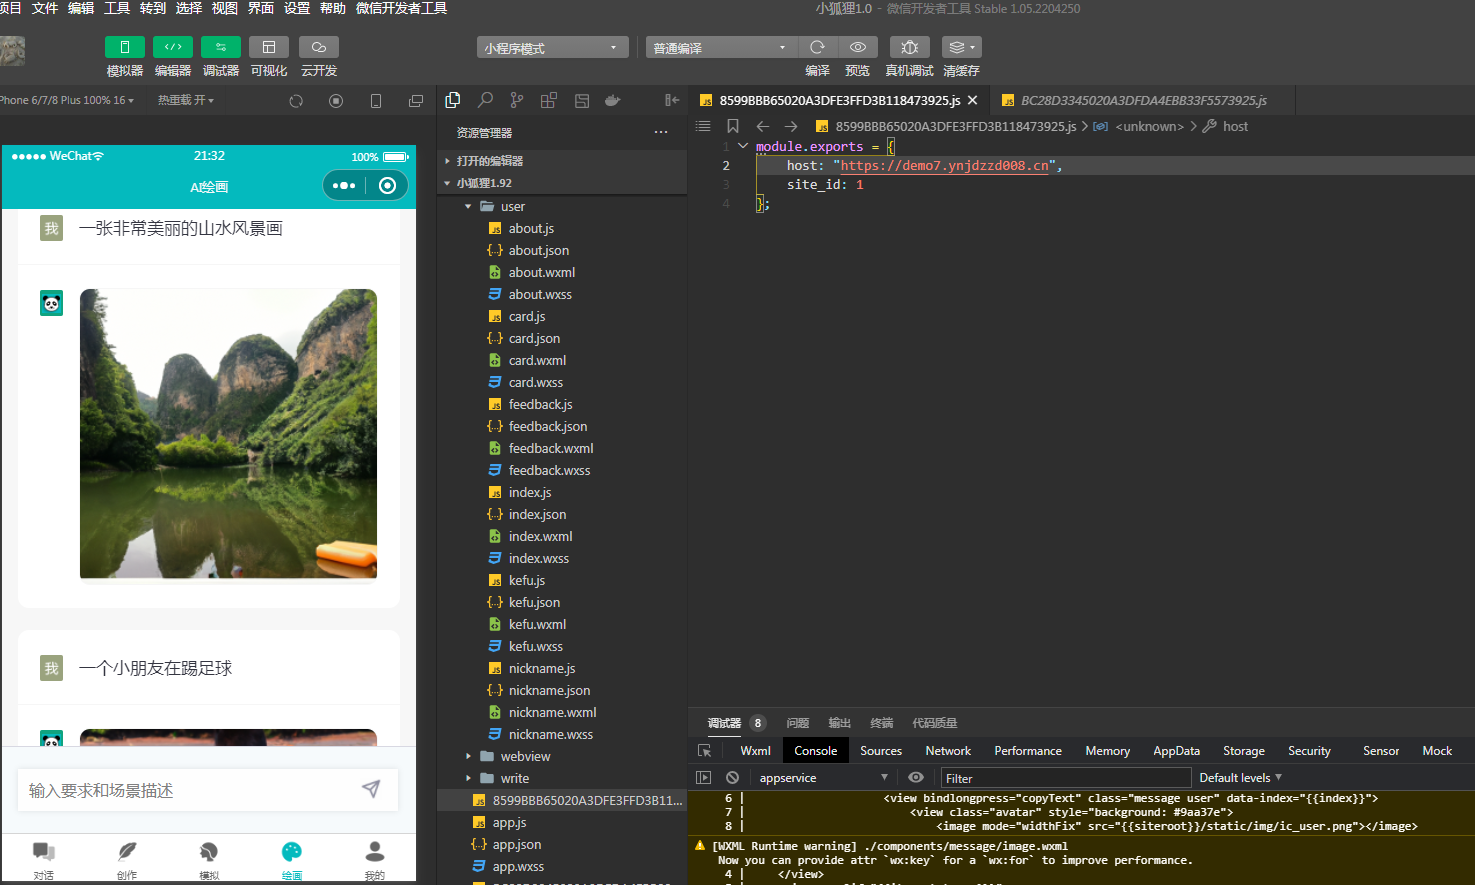This screenshot has height=885, width=1475.
Task: Expand the write folder
Action: pyautogui.click(x=562, y=778)
